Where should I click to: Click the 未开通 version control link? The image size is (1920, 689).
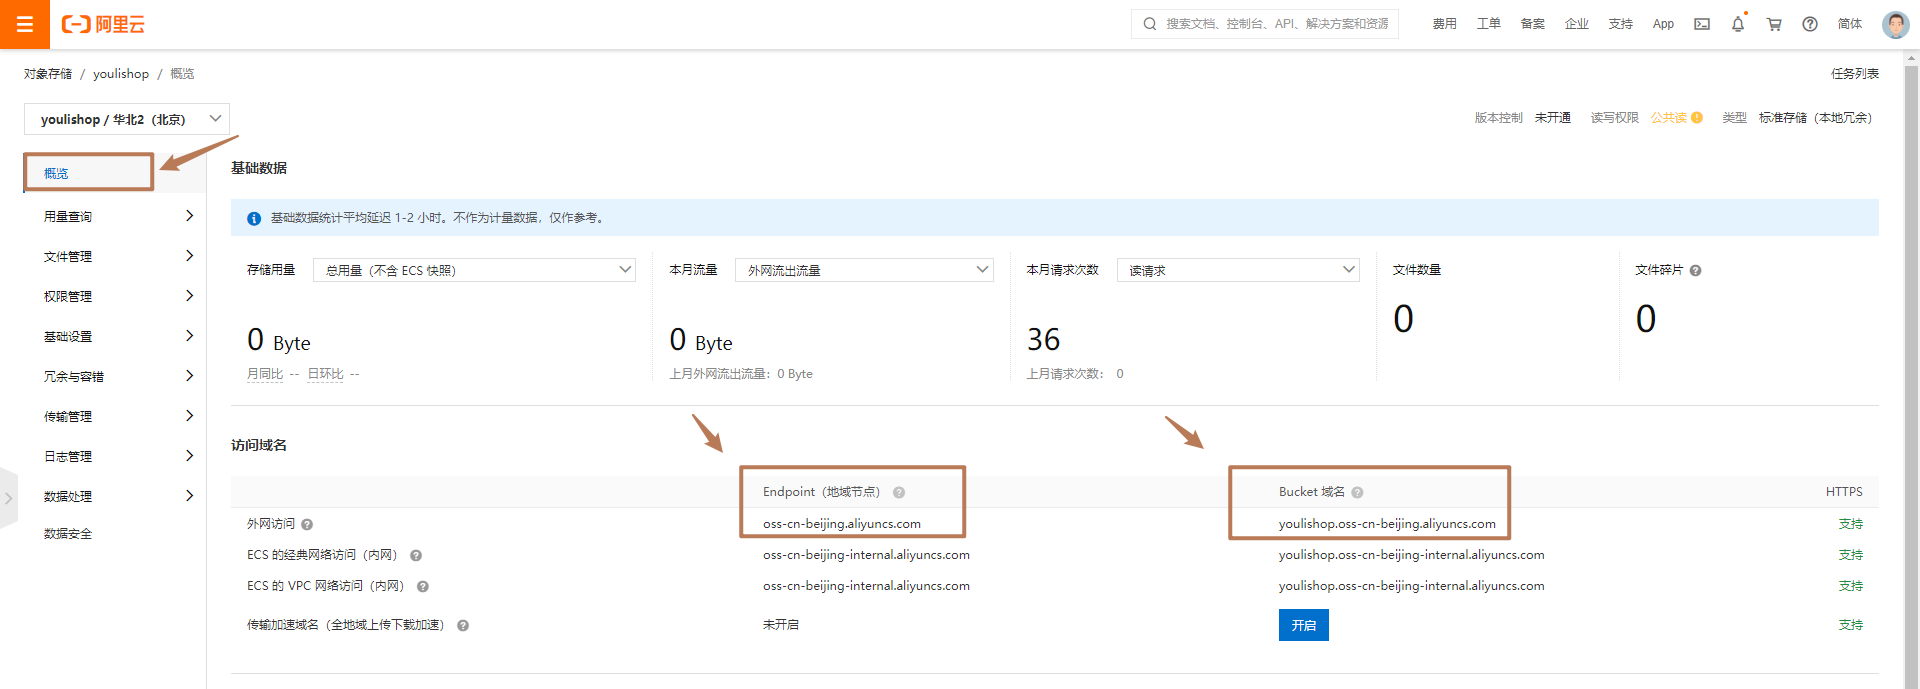[1553, 118]
